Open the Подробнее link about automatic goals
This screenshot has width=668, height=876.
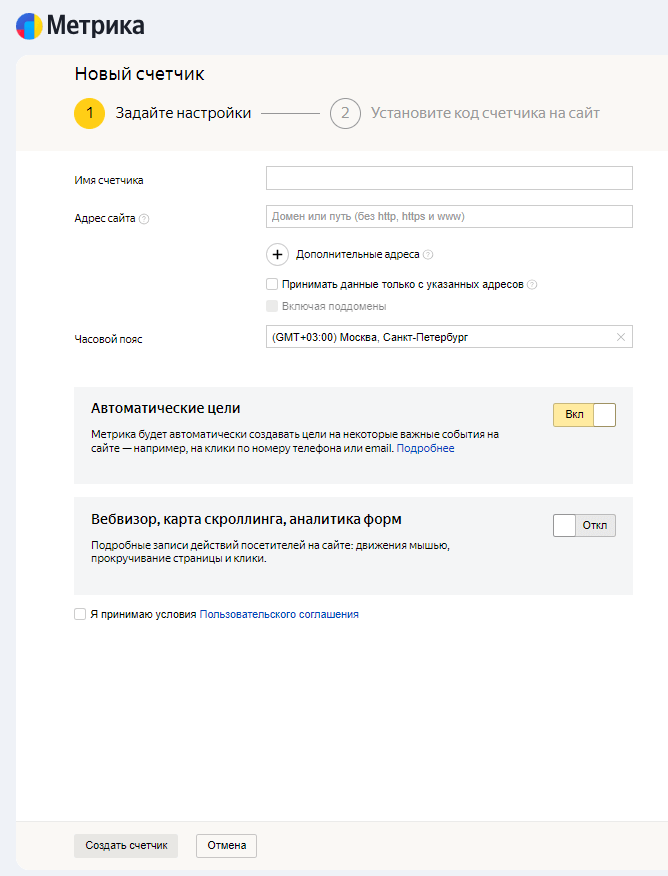[425, 449]
